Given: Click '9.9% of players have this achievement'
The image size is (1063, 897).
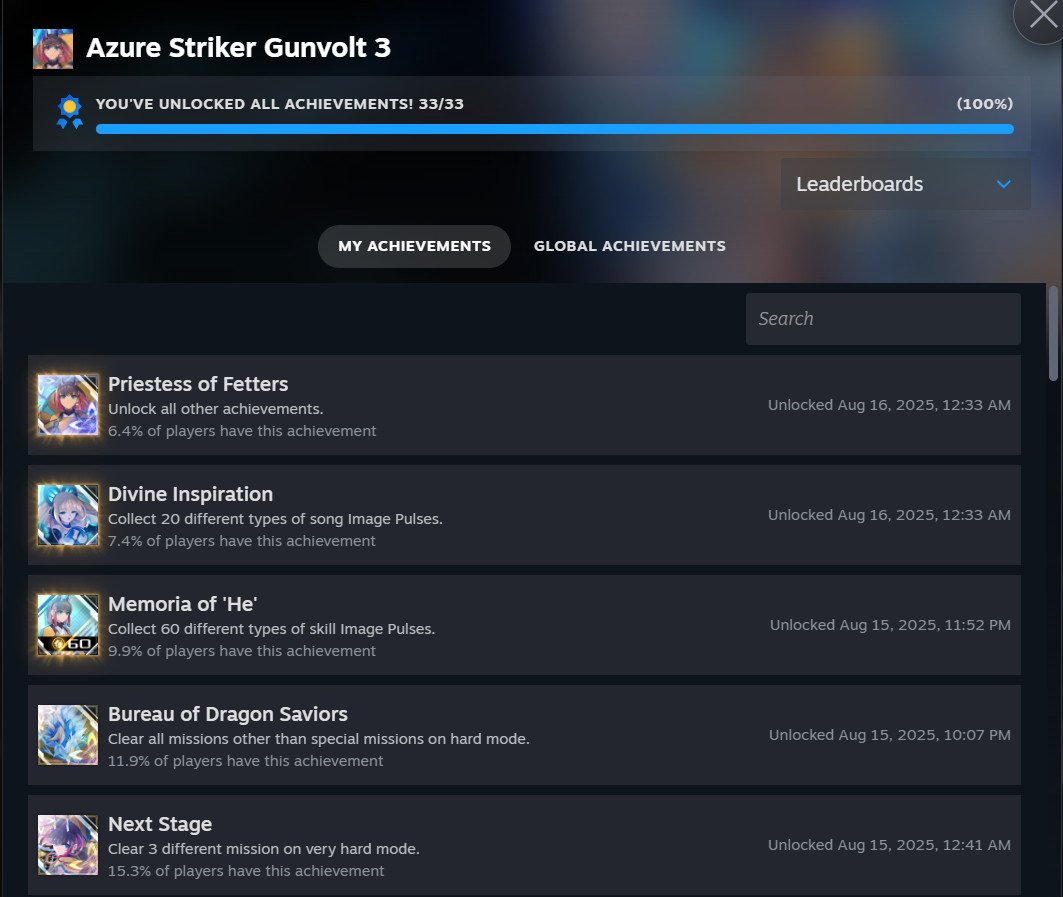Looking at the screenshot, I should click(242, 651).
